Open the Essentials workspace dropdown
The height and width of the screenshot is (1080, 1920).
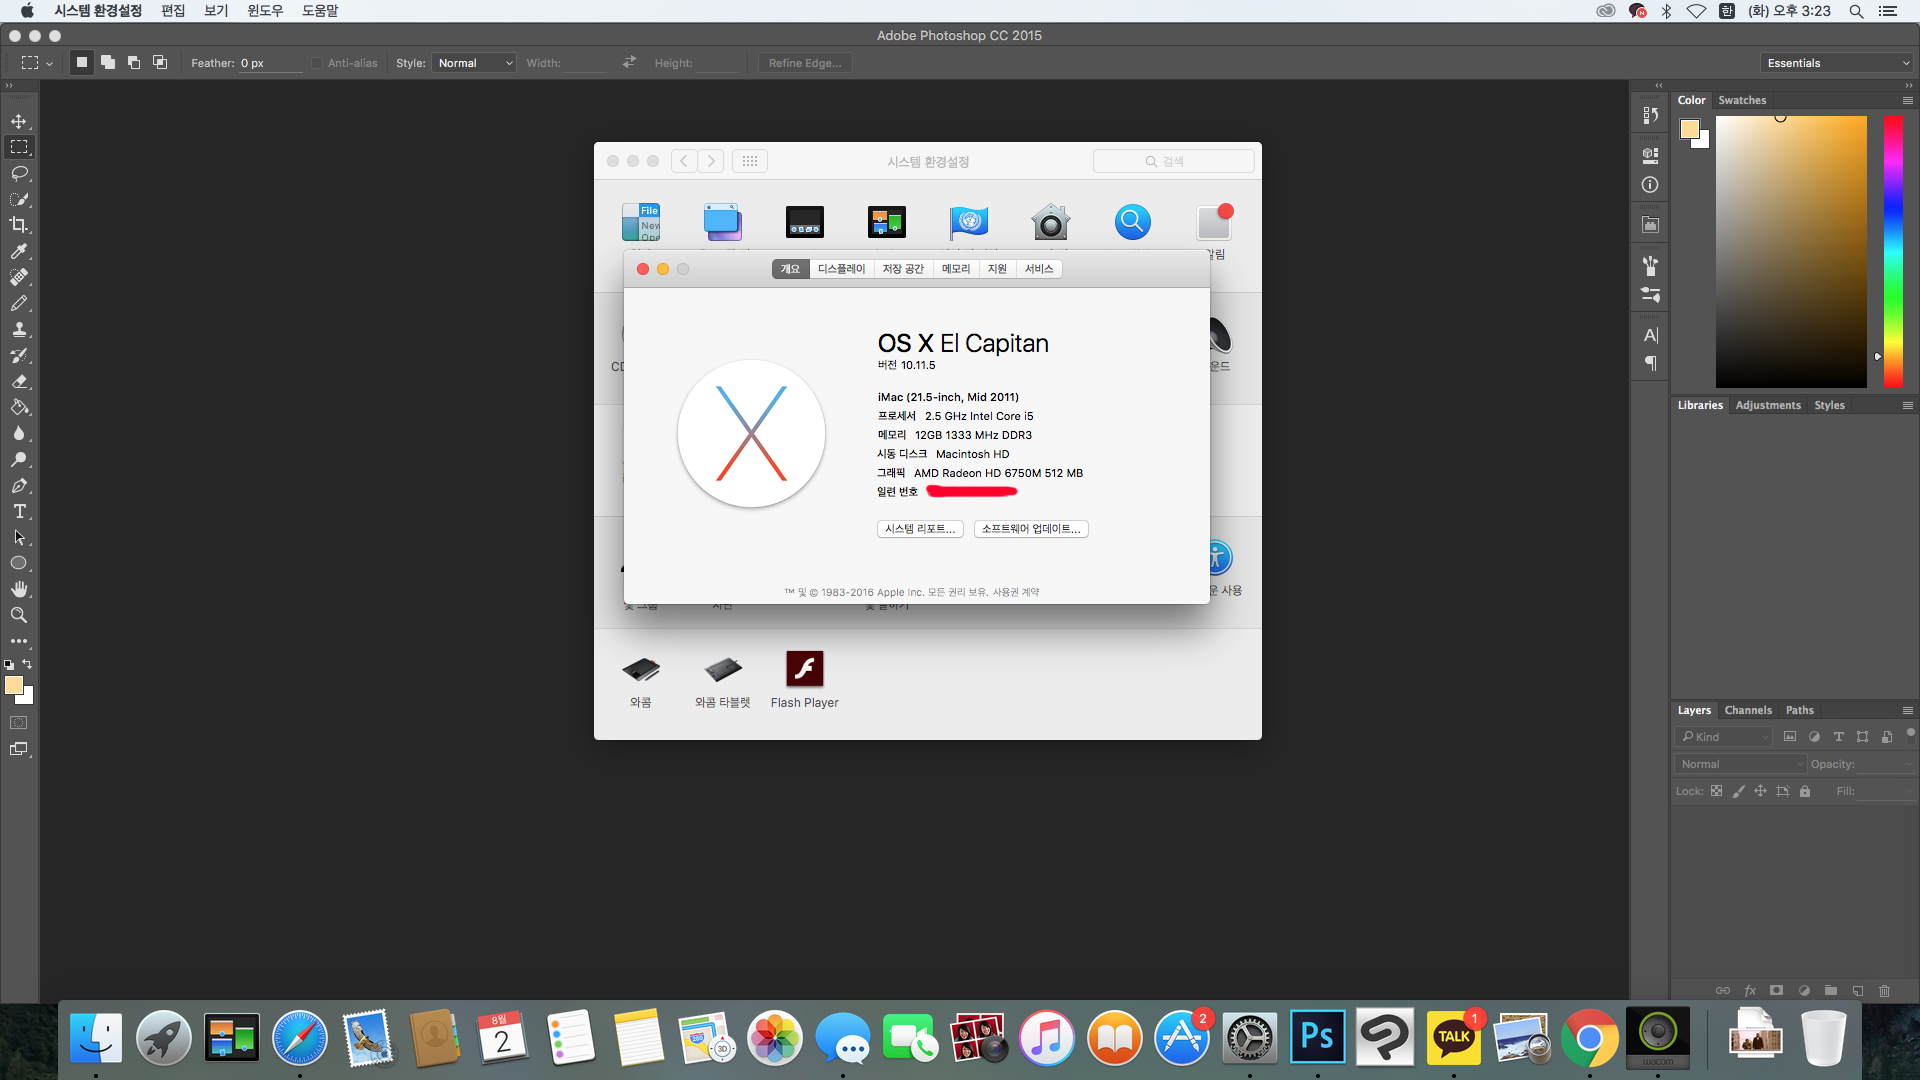pyautogui.click(x=1837, y=63)
